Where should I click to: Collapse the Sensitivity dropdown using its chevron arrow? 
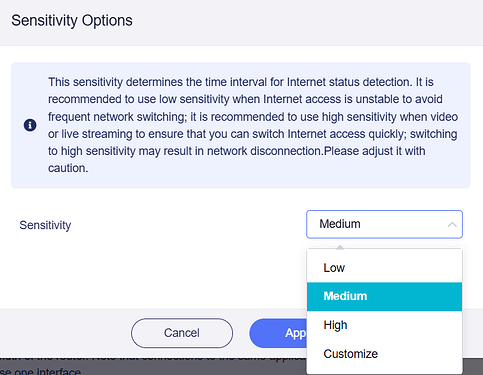coord(452,224)
